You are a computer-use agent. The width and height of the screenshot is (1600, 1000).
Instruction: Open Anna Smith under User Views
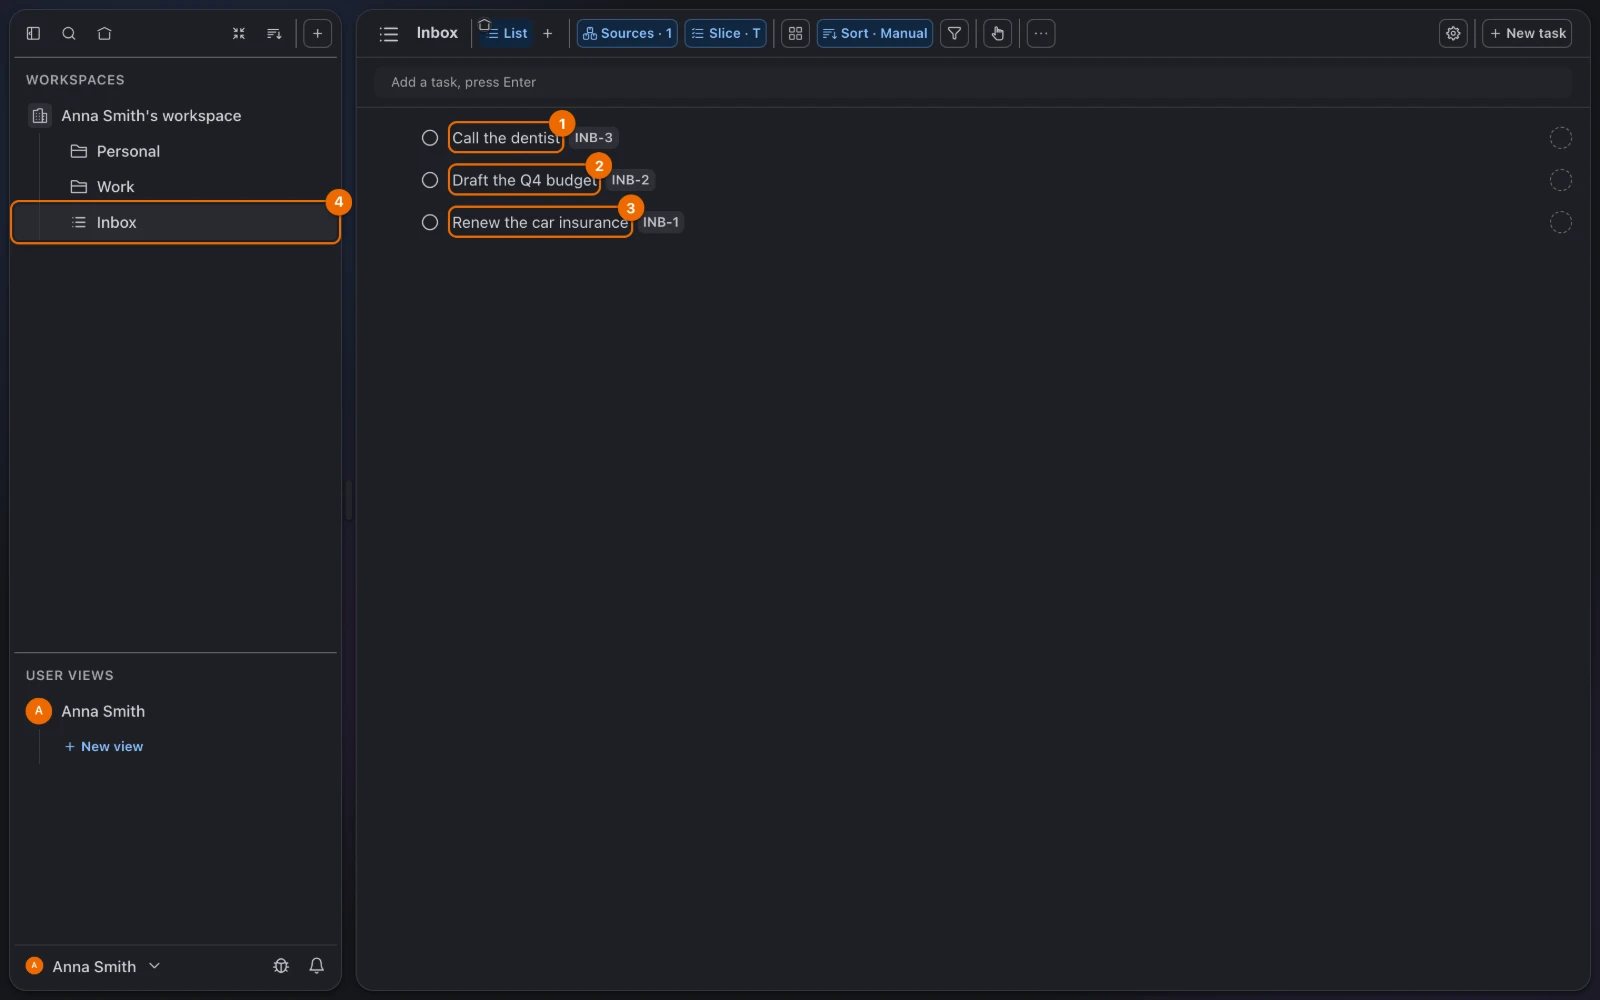coord(103,711)
